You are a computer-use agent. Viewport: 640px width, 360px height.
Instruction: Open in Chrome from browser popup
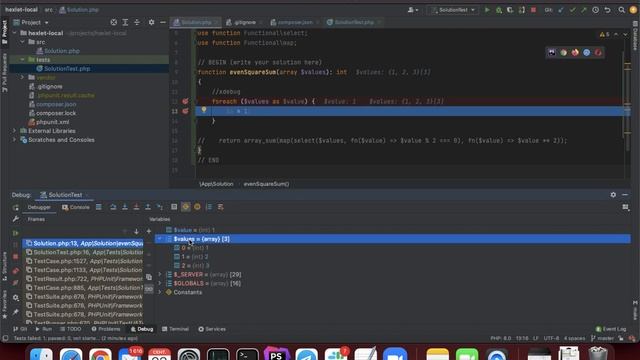click(564, 53)
